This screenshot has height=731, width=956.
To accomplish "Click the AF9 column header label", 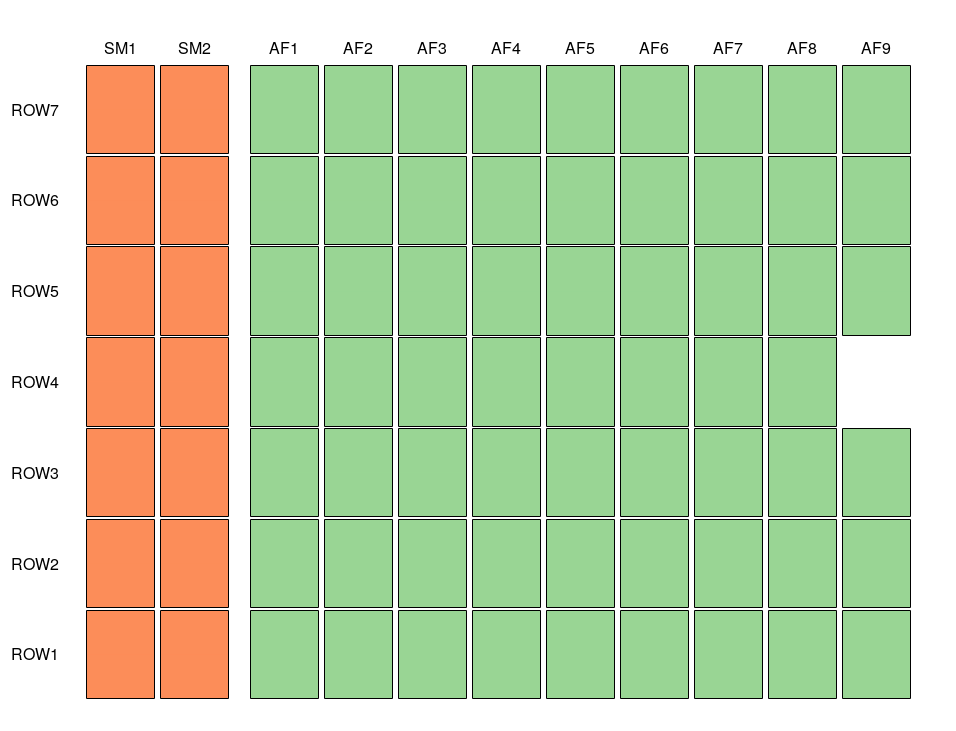I will click(876, 48).
